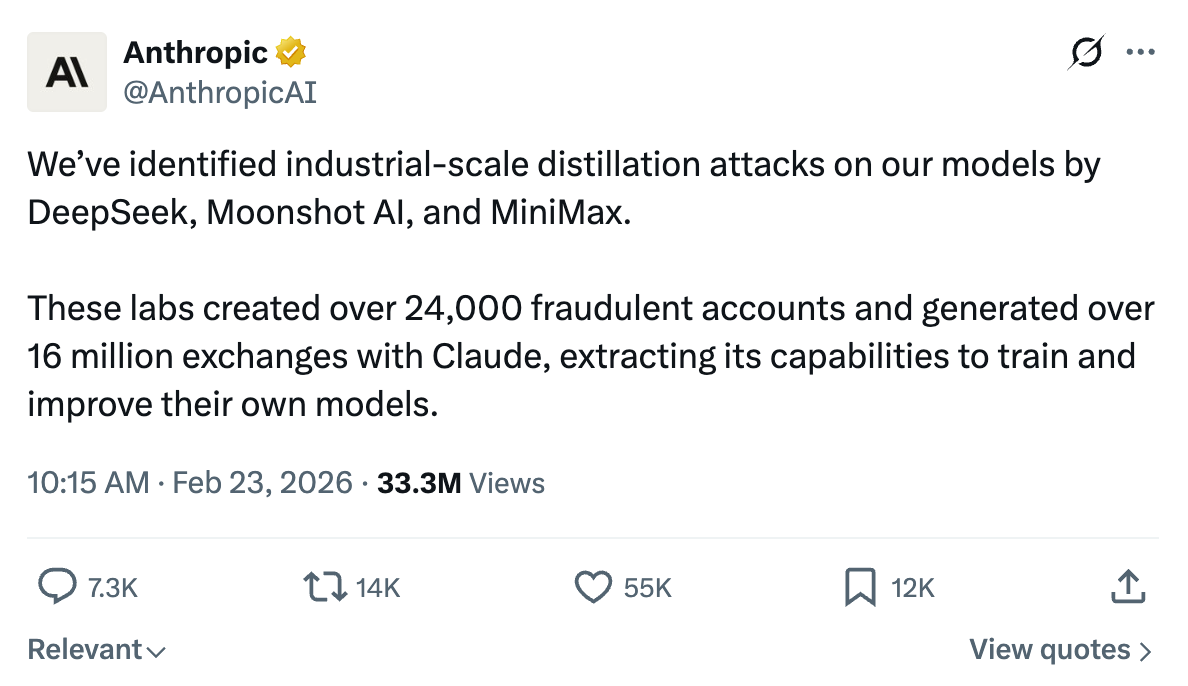Image resolution: width=1188 pixels, height=686 pixels.
Task: Open the 10:15 AM Feb 23 timestamp
Action: pyautogui.click(x=190, y=484)
